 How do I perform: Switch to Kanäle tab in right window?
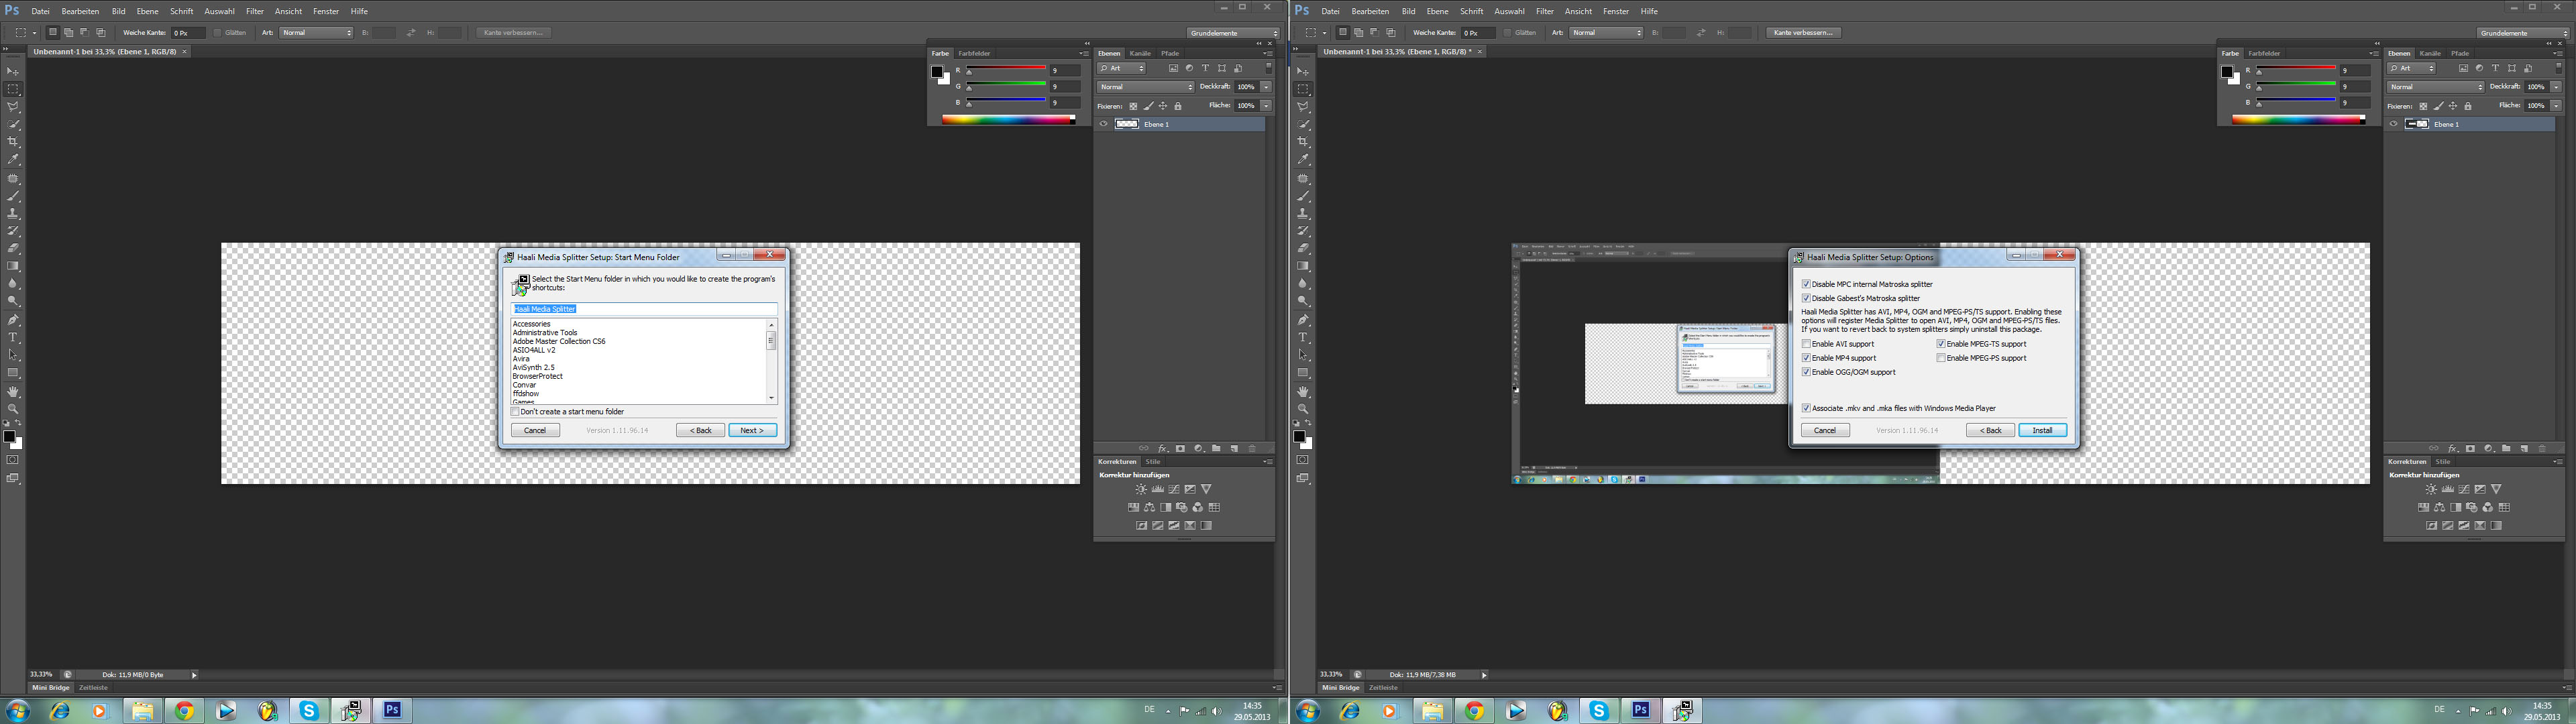click(x=2430, y=53)
